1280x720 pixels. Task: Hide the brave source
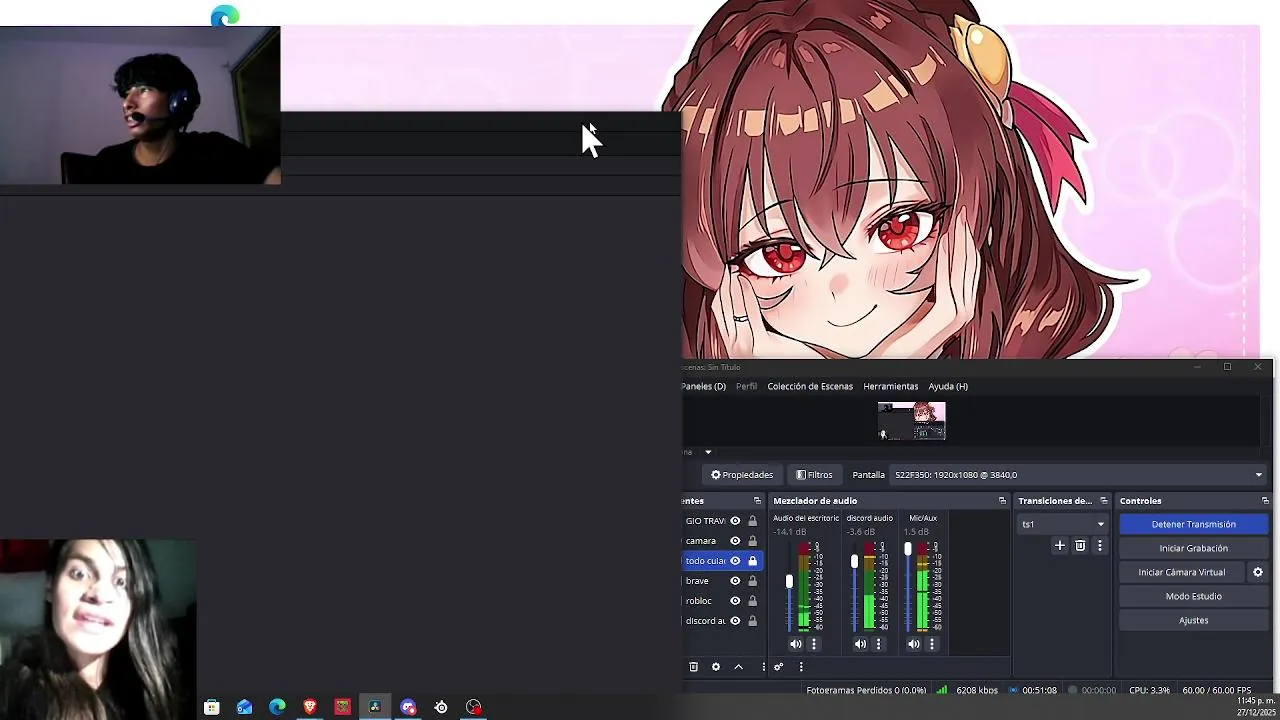[x=735, y=580]
